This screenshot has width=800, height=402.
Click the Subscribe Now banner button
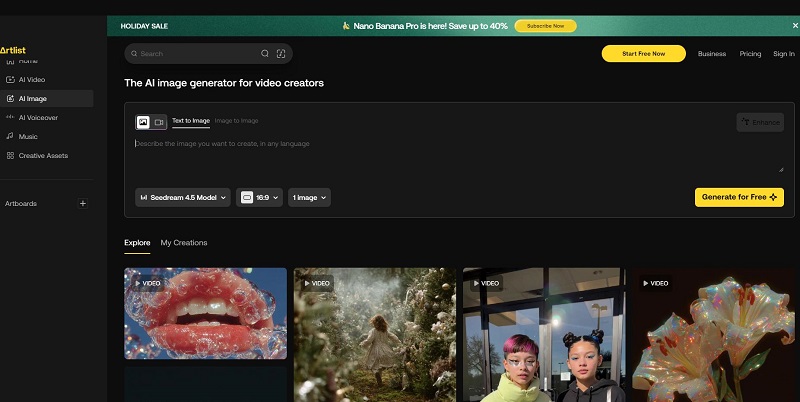[545, 26]
